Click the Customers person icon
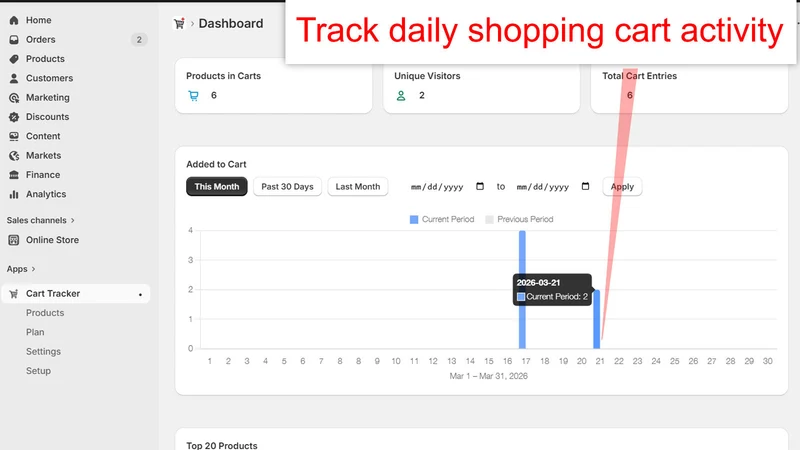 pos(14,79)
